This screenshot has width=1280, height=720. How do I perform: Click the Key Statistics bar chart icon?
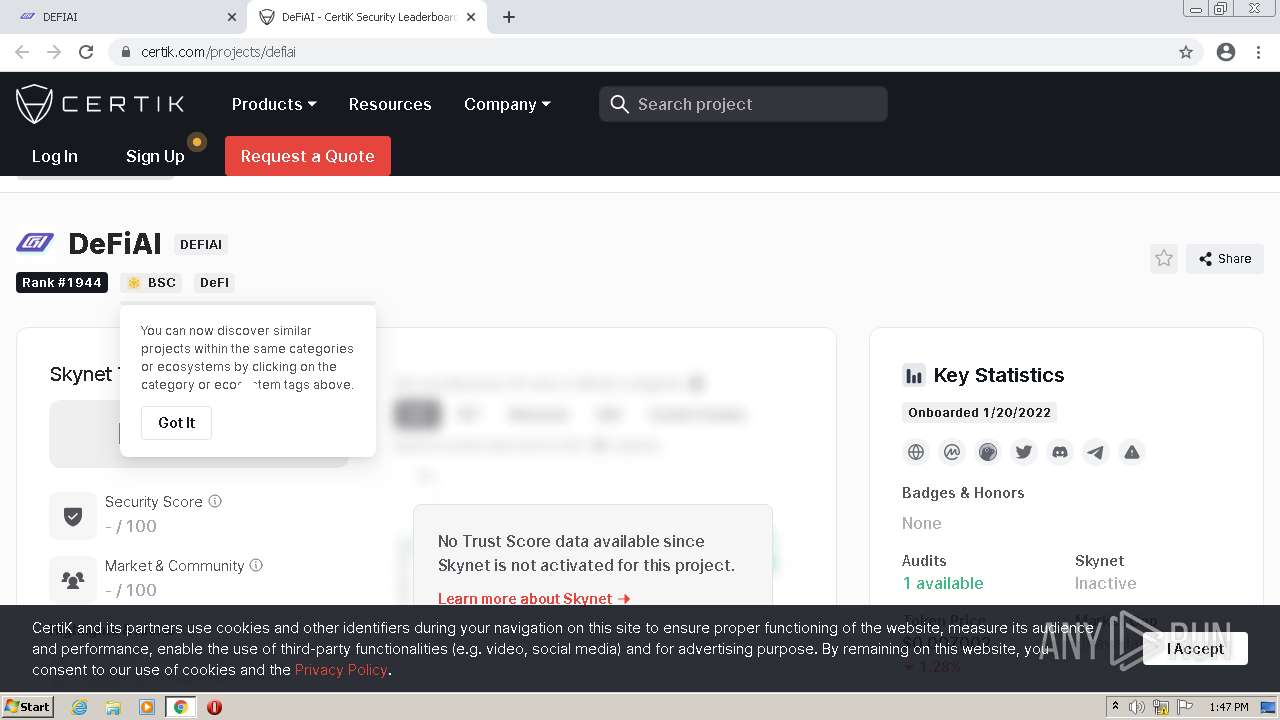[x=914, y=375]
